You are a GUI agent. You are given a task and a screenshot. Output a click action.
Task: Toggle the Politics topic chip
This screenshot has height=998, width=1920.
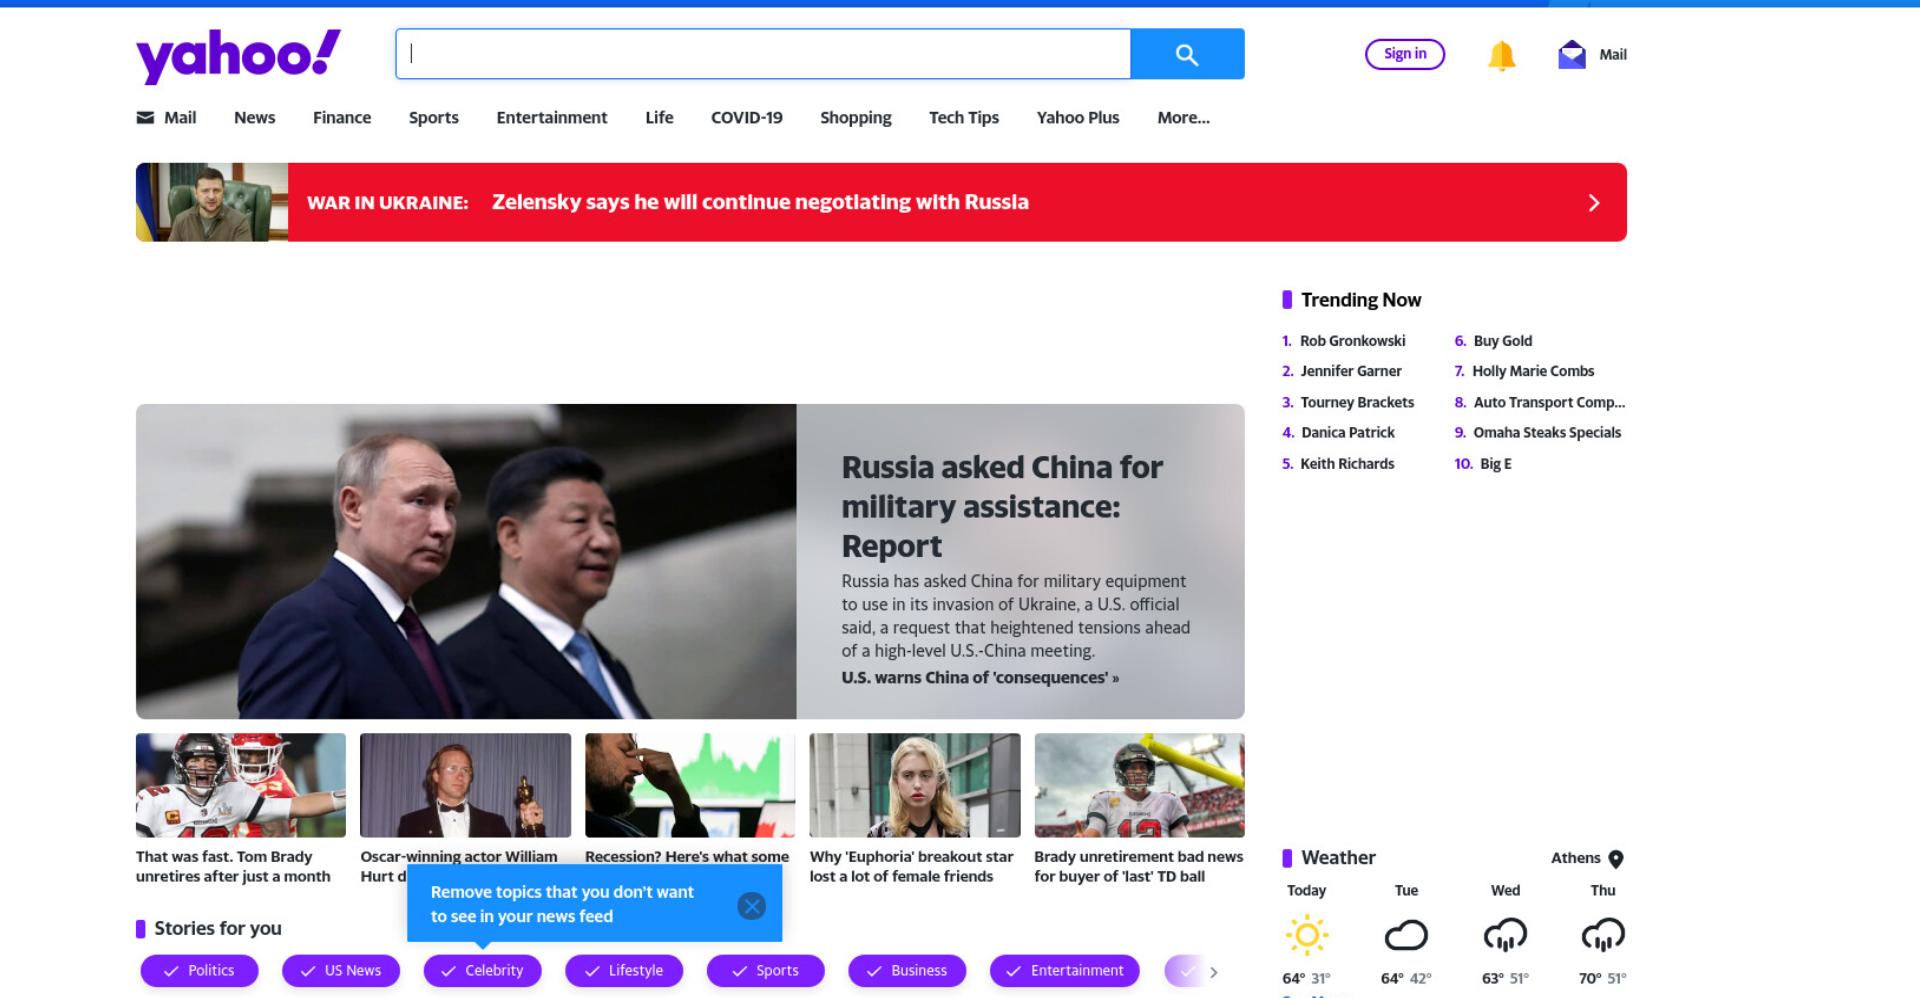point(199,971)
